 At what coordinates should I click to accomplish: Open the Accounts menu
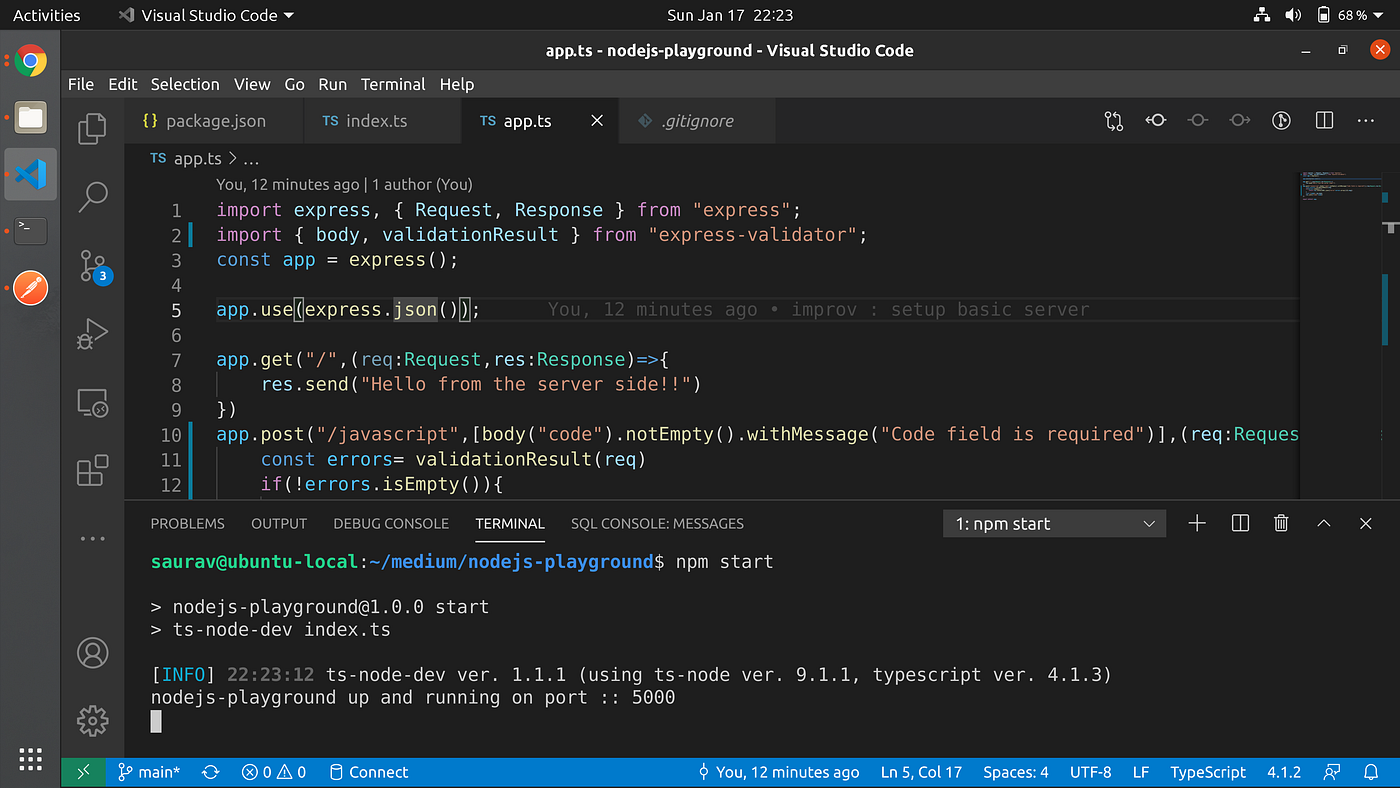(93, 653)
